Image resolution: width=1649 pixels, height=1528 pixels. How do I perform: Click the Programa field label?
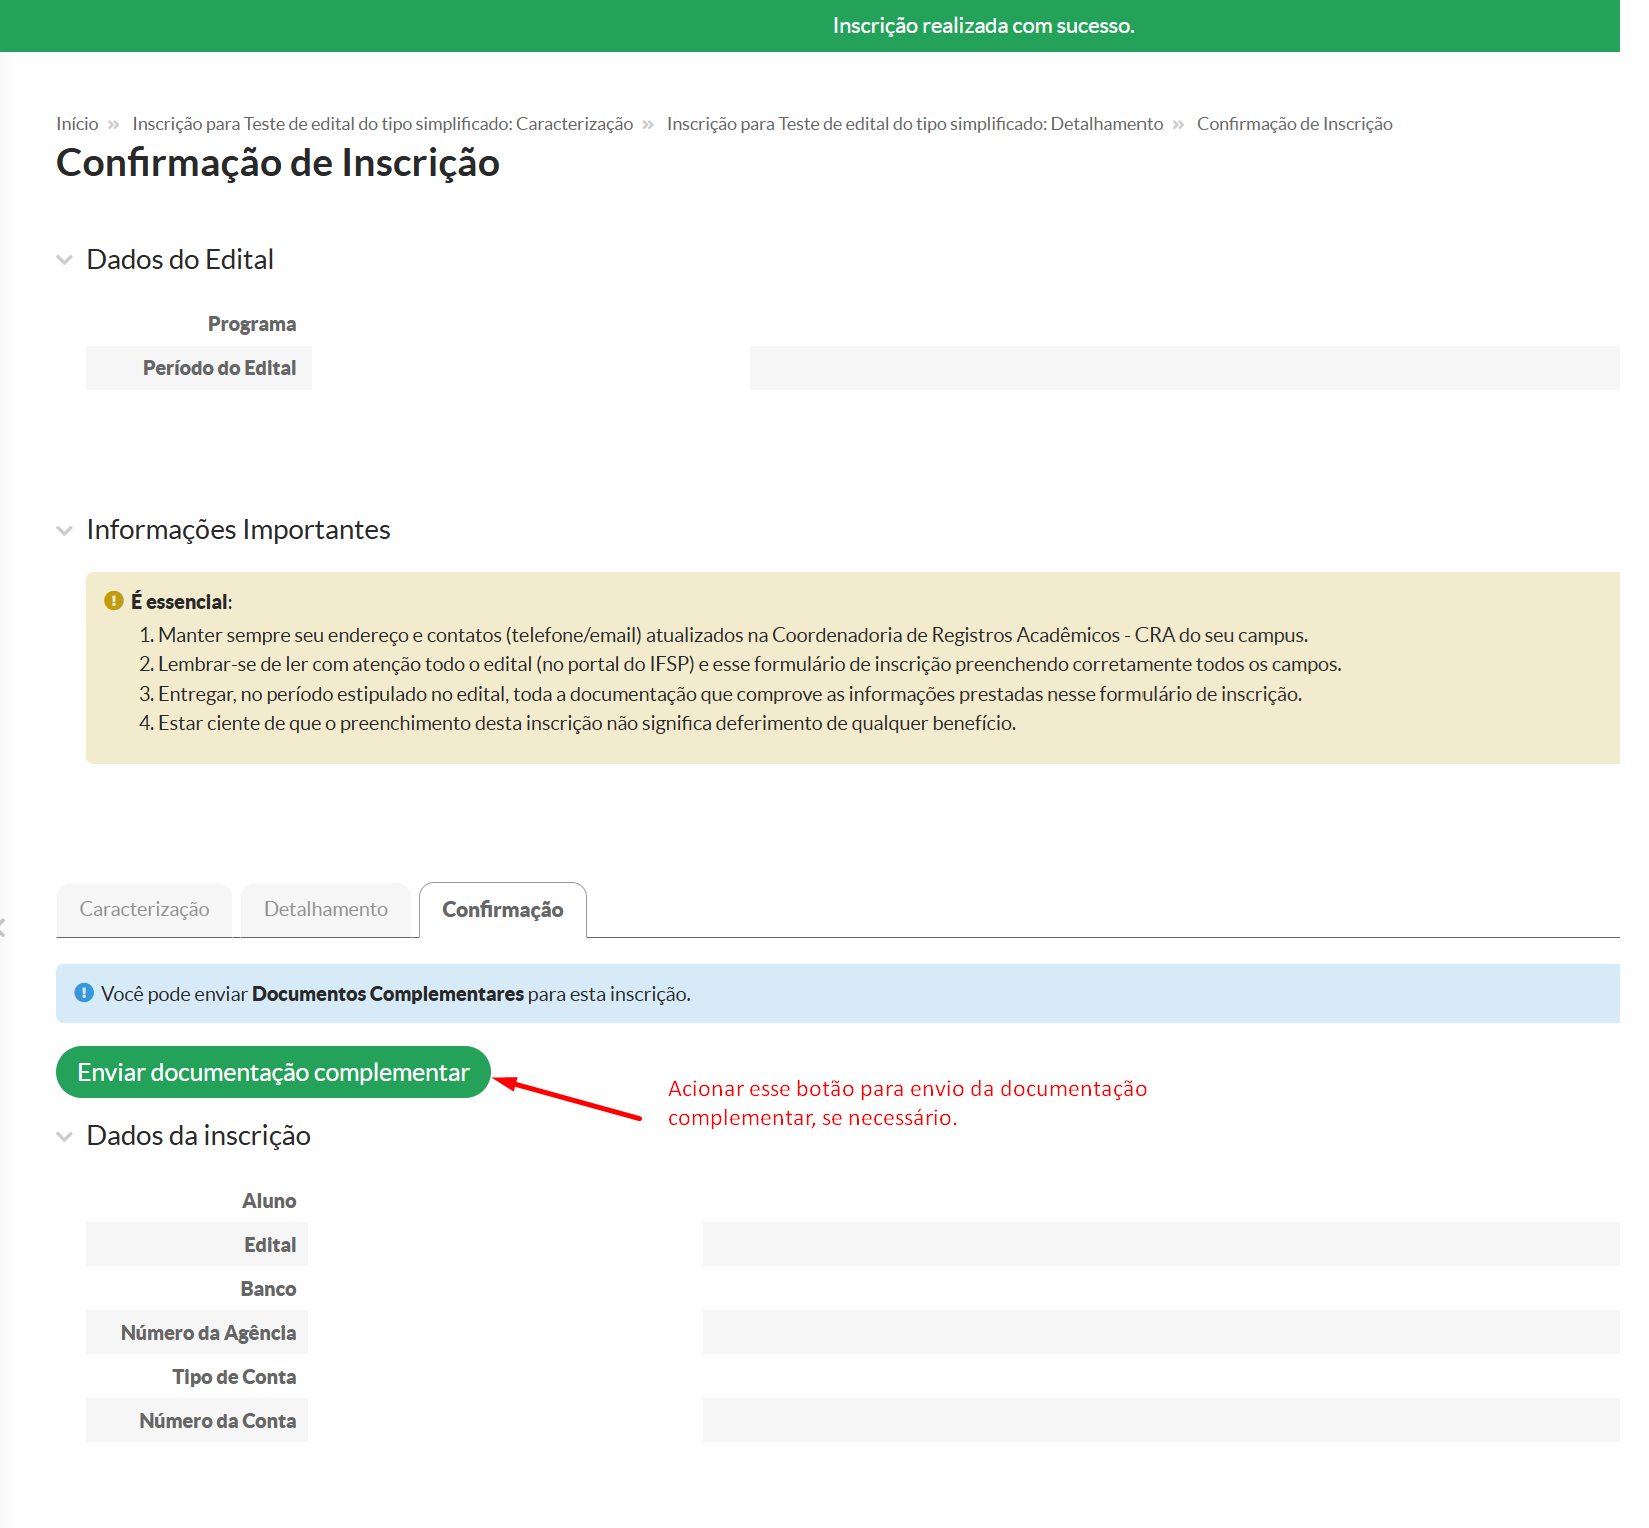252,324
